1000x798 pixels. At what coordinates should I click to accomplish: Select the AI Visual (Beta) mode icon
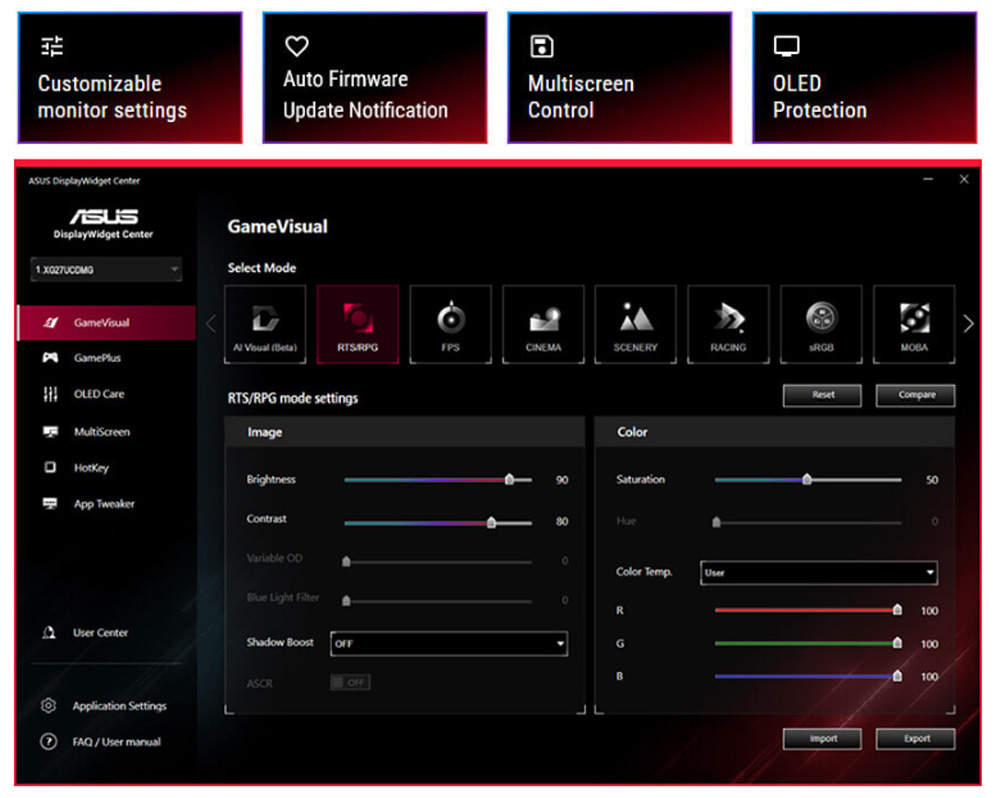click(265, 324)
